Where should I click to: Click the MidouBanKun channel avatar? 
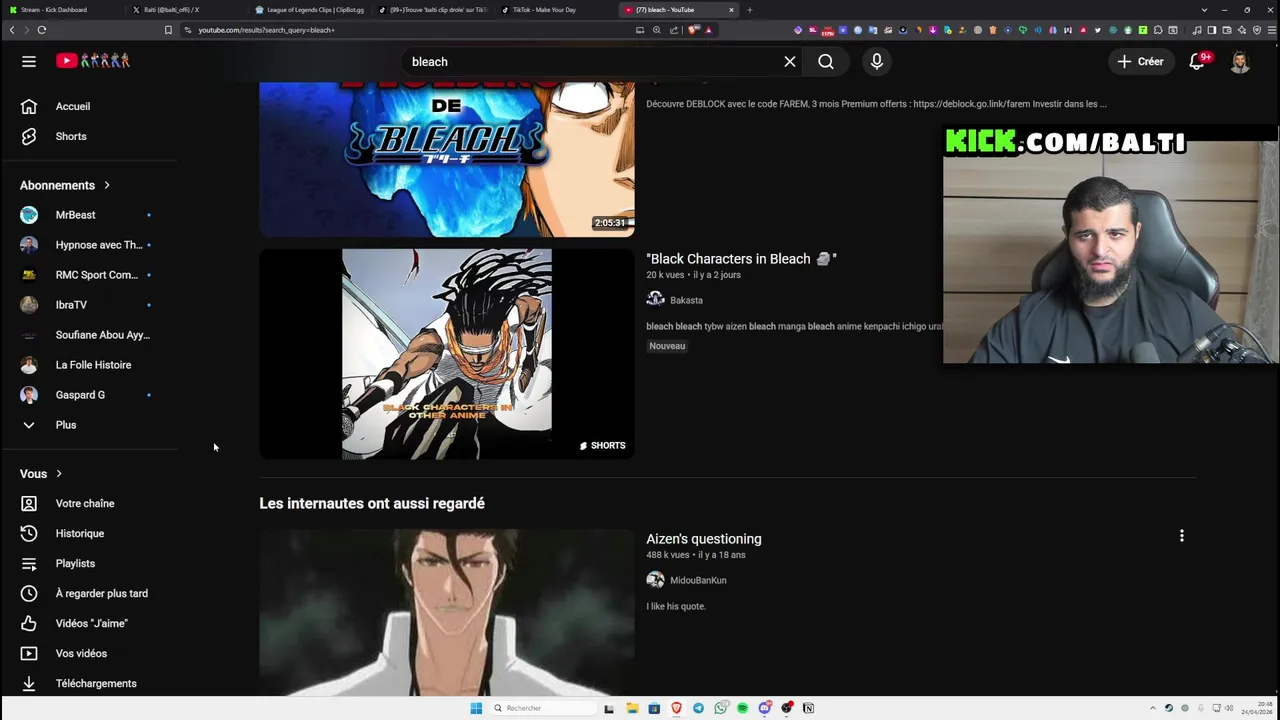click(x=655, y=580)
